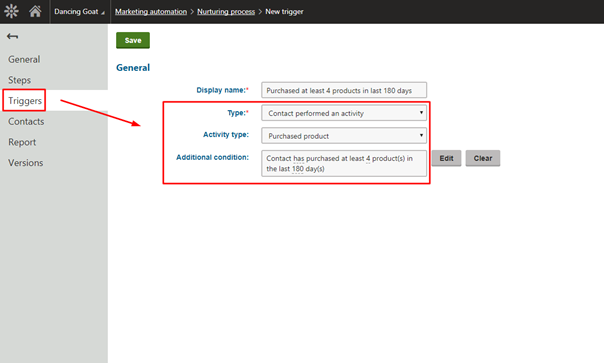Open the Marketing automation breadcrumb link
The image size is (604, 363).
pyautogui.click(x=151, y=12)
